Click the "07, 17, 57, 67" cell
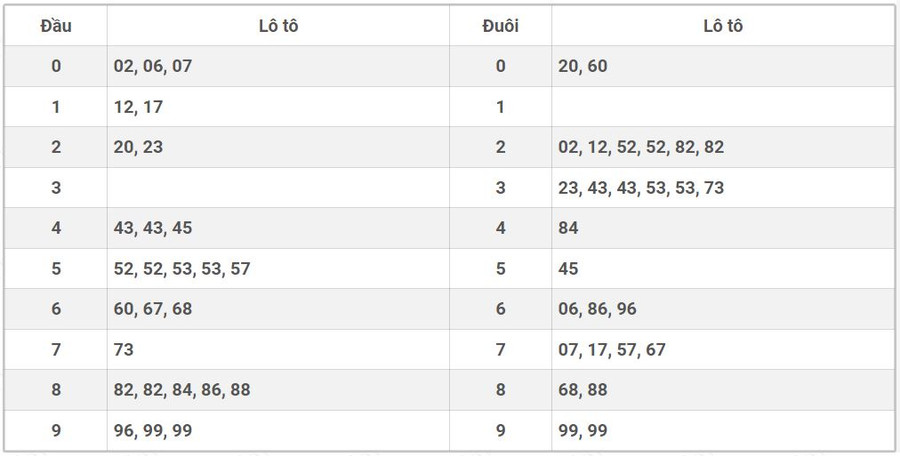 [x=612, y=350]
